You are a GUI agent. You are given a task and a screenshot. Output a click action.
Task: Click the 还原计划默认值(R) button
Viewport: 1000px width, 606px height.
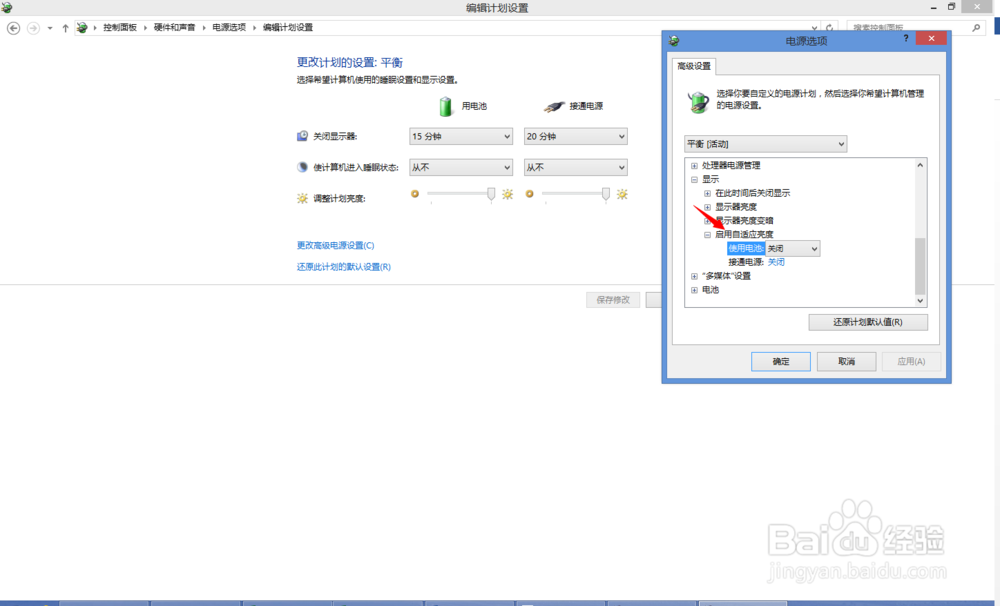point(866,322)
